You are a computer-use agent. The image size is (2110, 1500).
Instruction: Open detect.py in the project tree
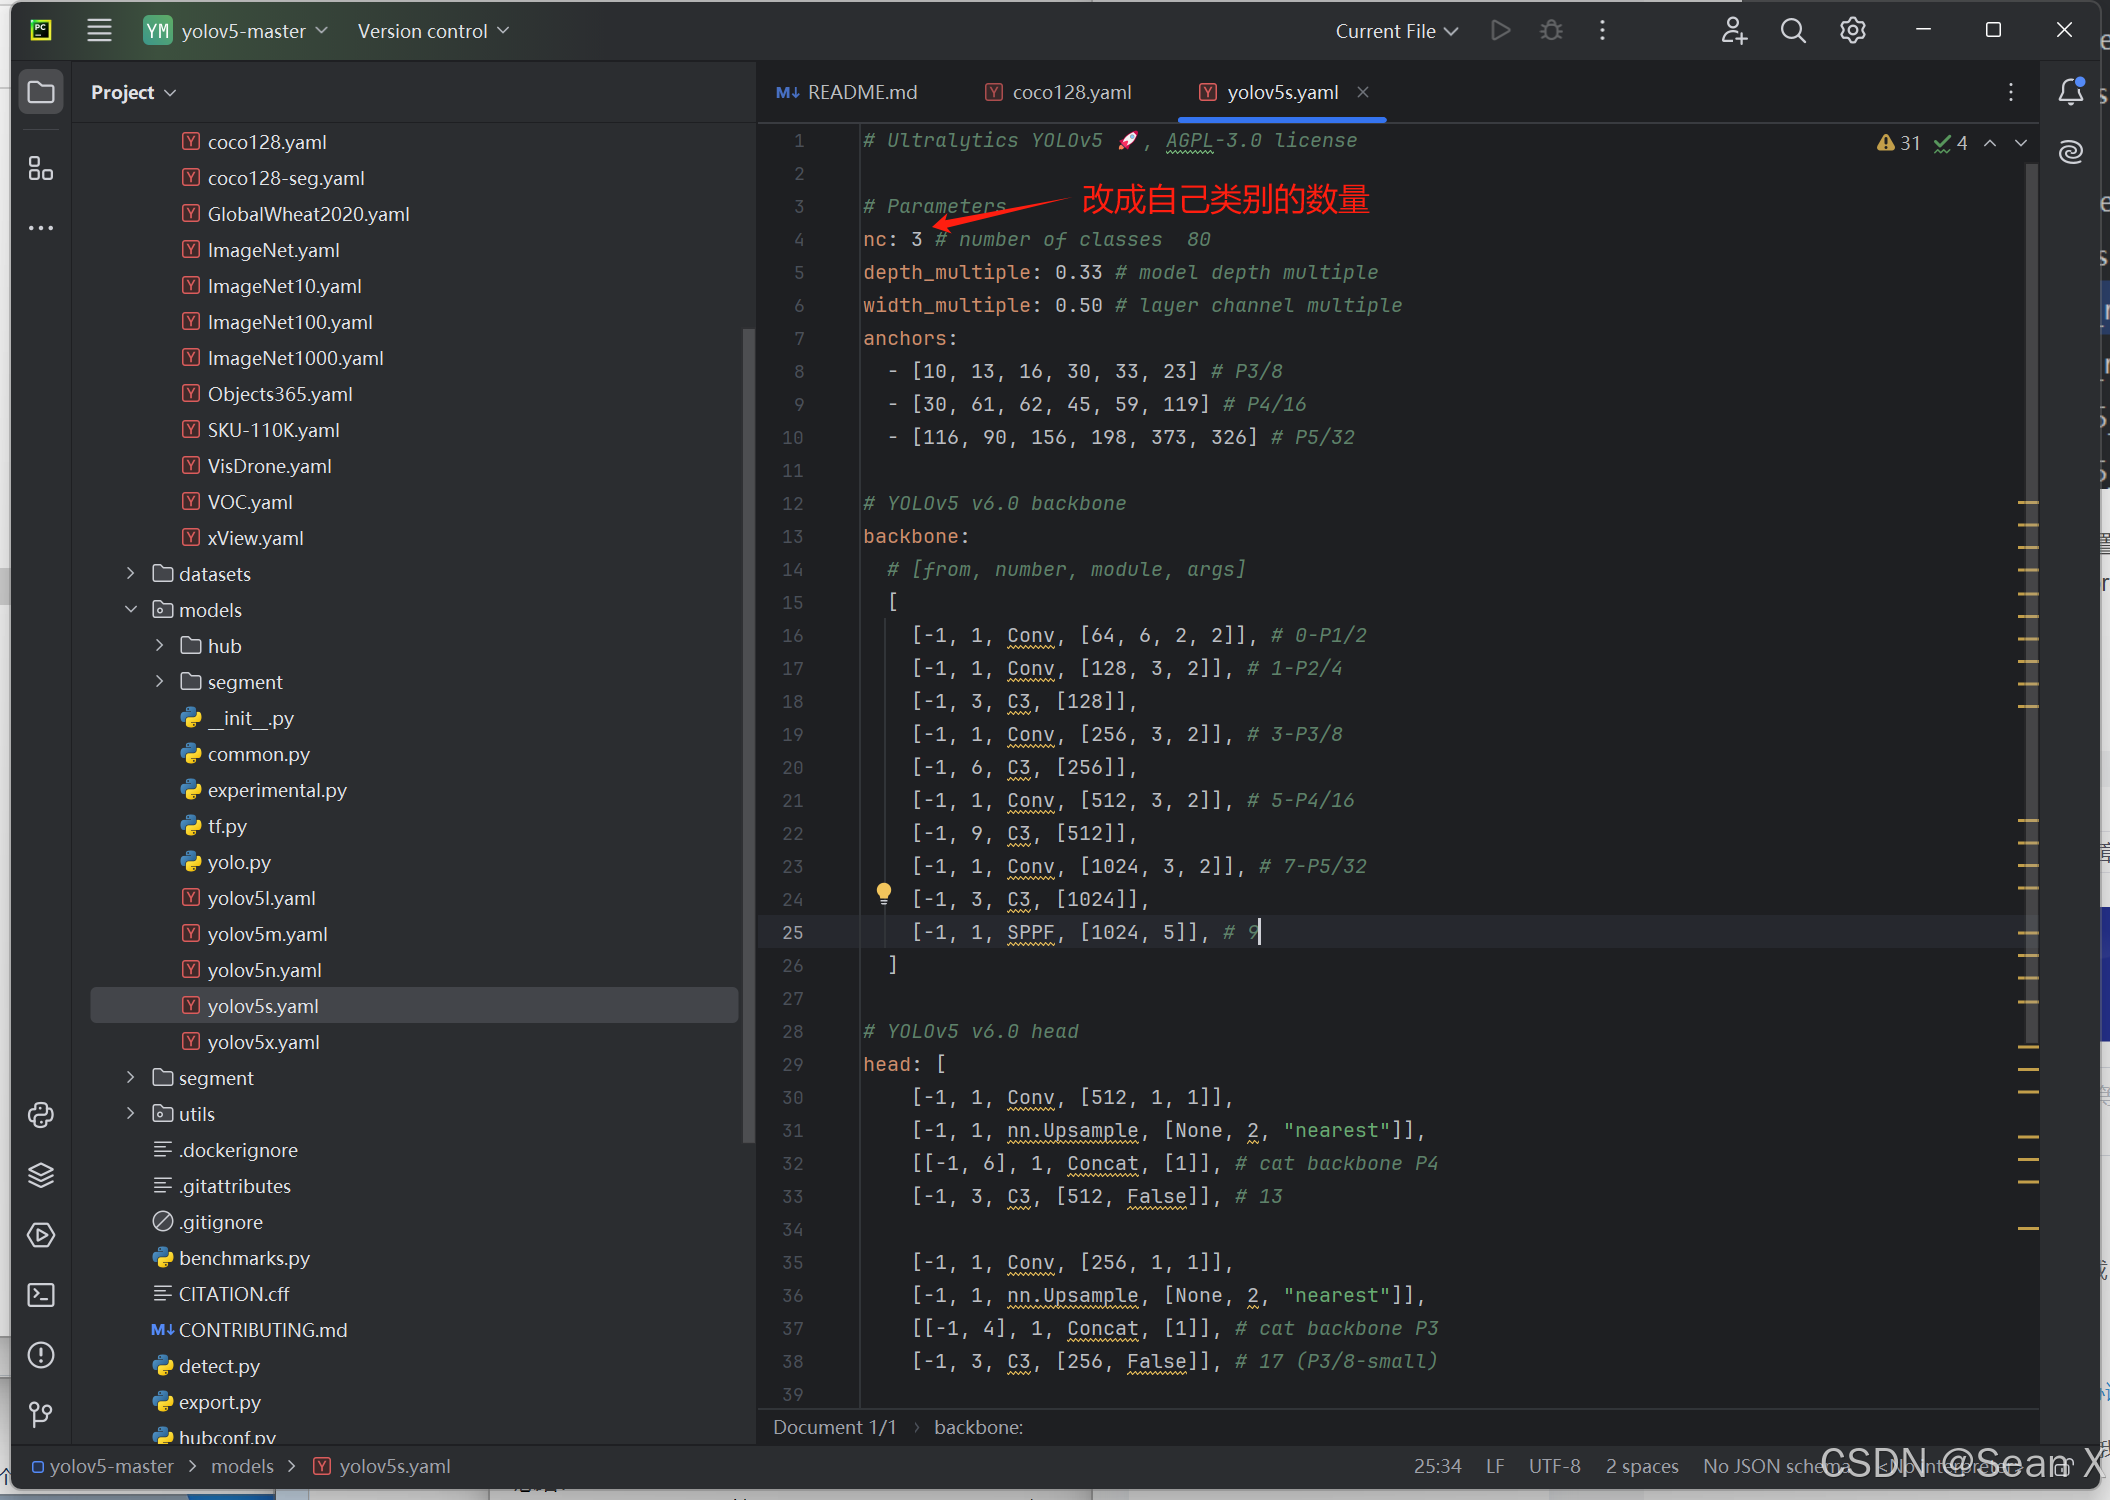tap(219, 1366)
